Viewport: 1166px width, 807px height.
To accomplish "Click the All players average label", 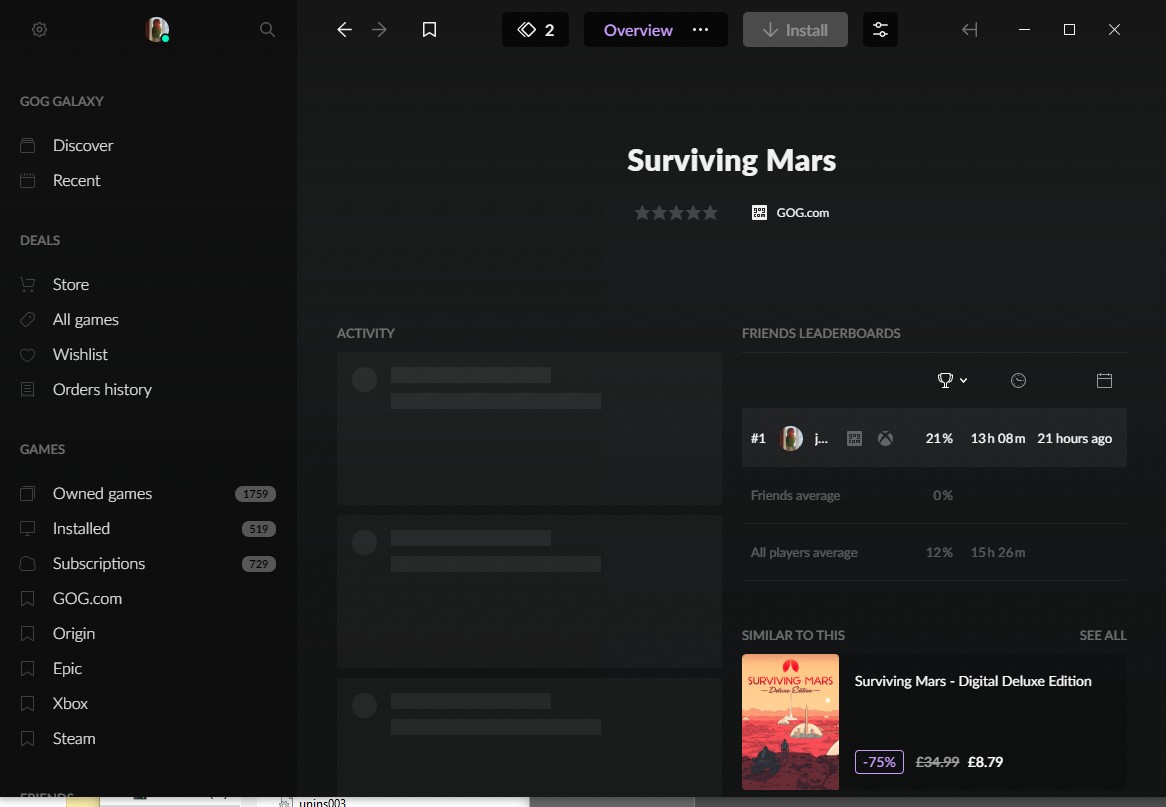I will [804, 553].
